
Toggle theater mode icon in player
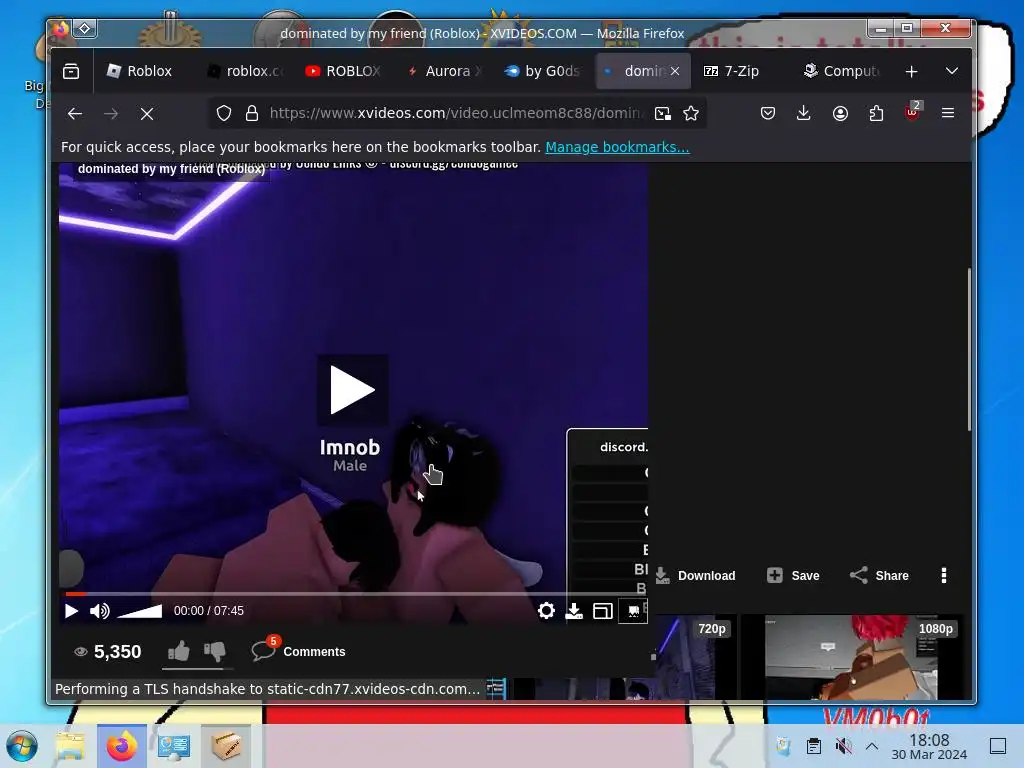[x=602, y=611]
